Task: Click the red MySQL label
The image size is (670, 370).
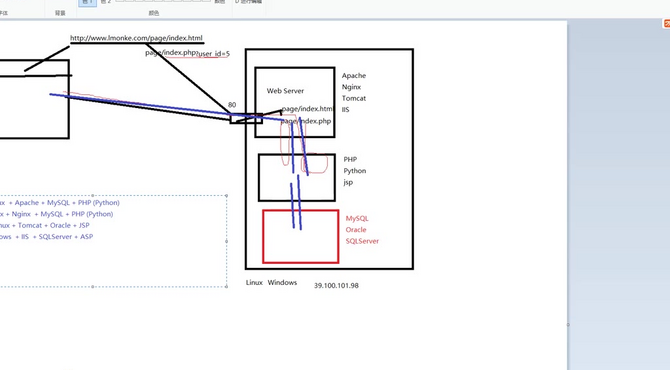Action: click(357, 218)
